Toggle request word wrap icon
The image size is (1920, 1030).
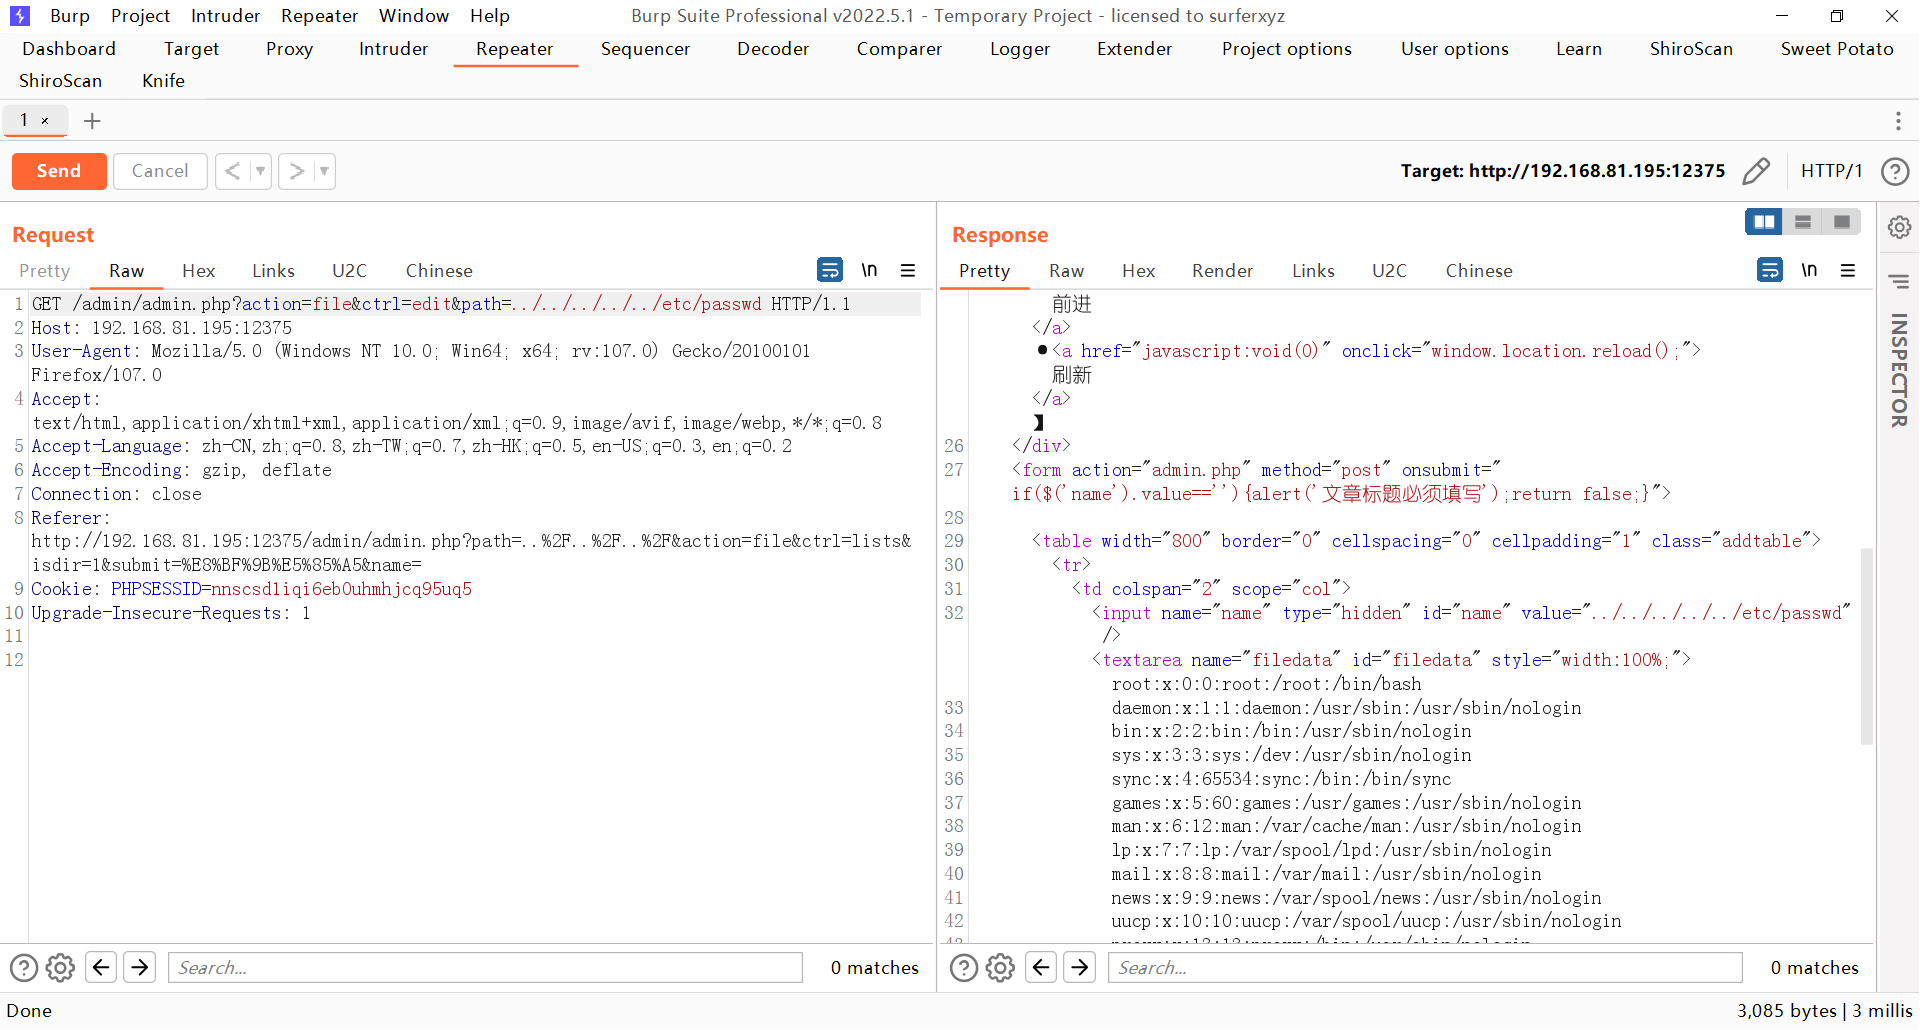pyautogui.click(x=830, y=270)
